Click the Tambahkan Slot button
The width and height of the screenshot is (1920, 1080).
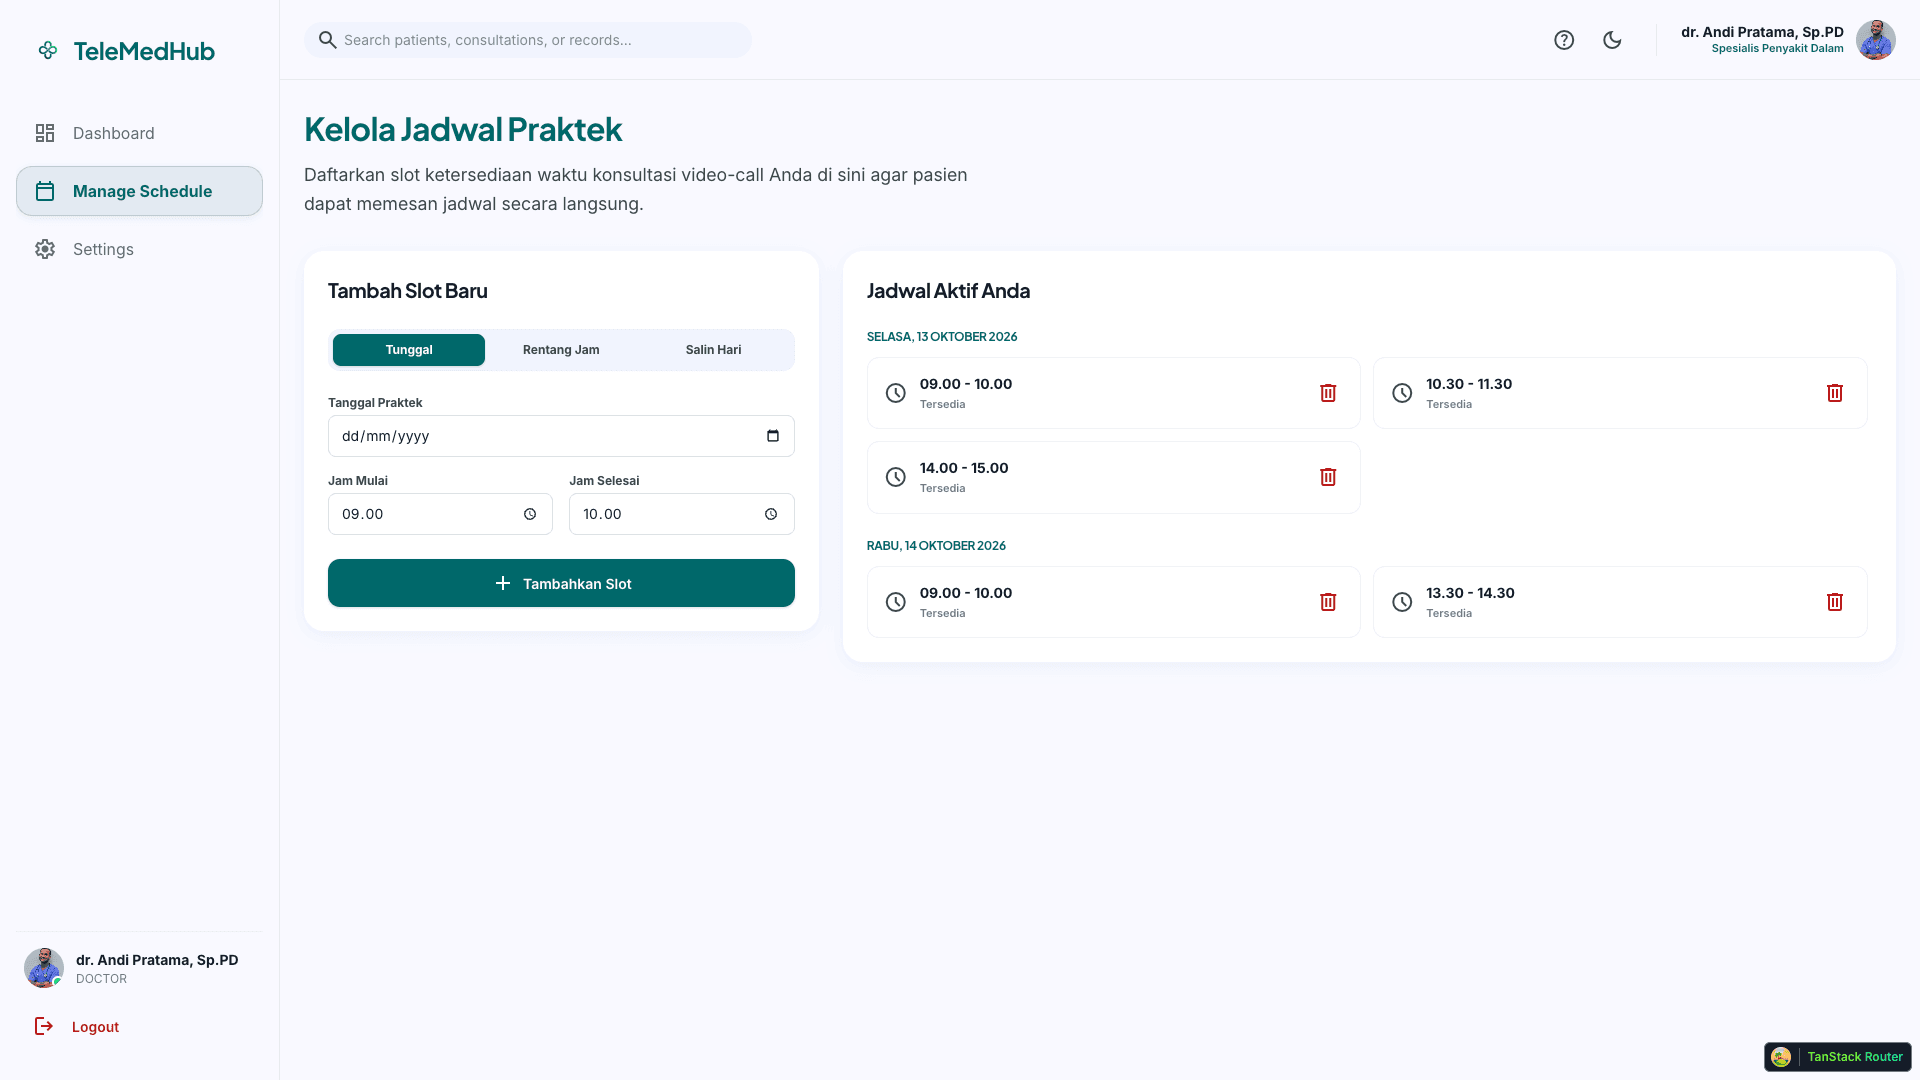(x=561, y=583)
